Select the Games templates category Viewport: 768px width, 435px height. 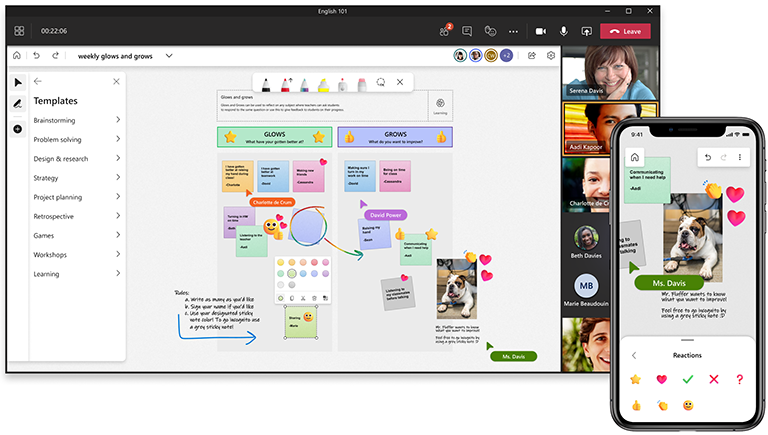[x=118, y=235]
